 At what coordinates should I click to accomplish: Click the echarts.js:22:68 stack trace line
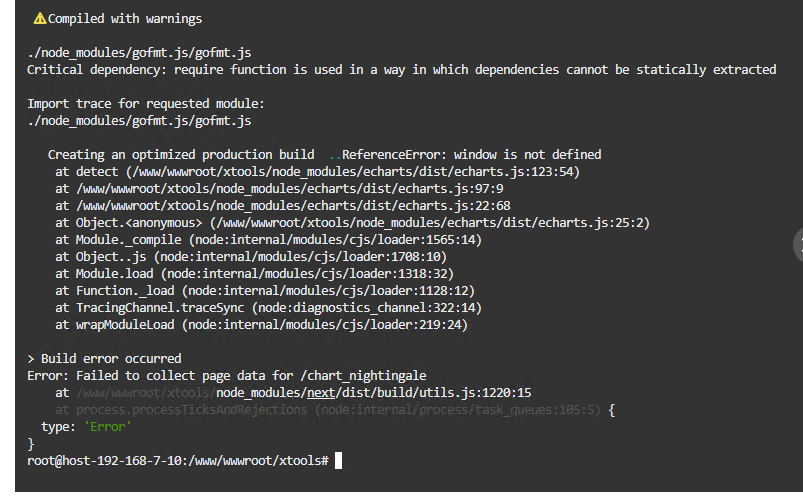pyautogui.click(x=283, y=205)
